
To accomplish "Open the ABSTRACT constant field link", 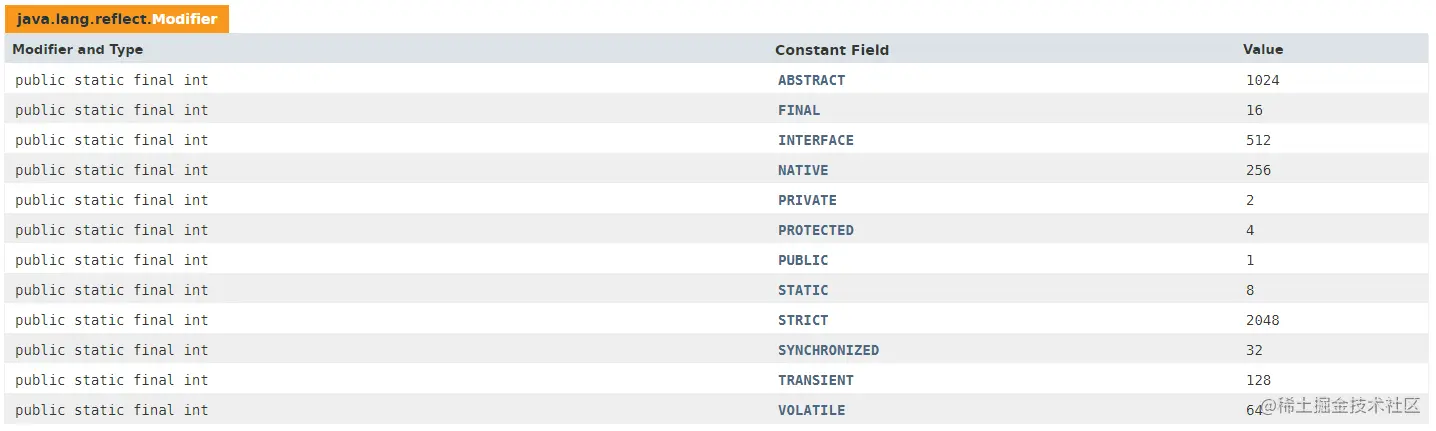I will (811, 80).
